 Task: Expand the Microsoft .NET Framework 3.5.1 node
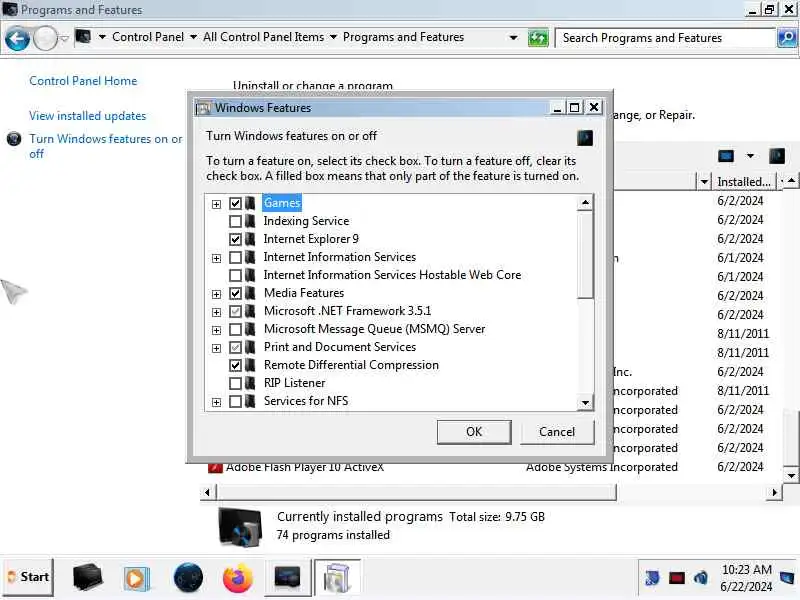216,312
